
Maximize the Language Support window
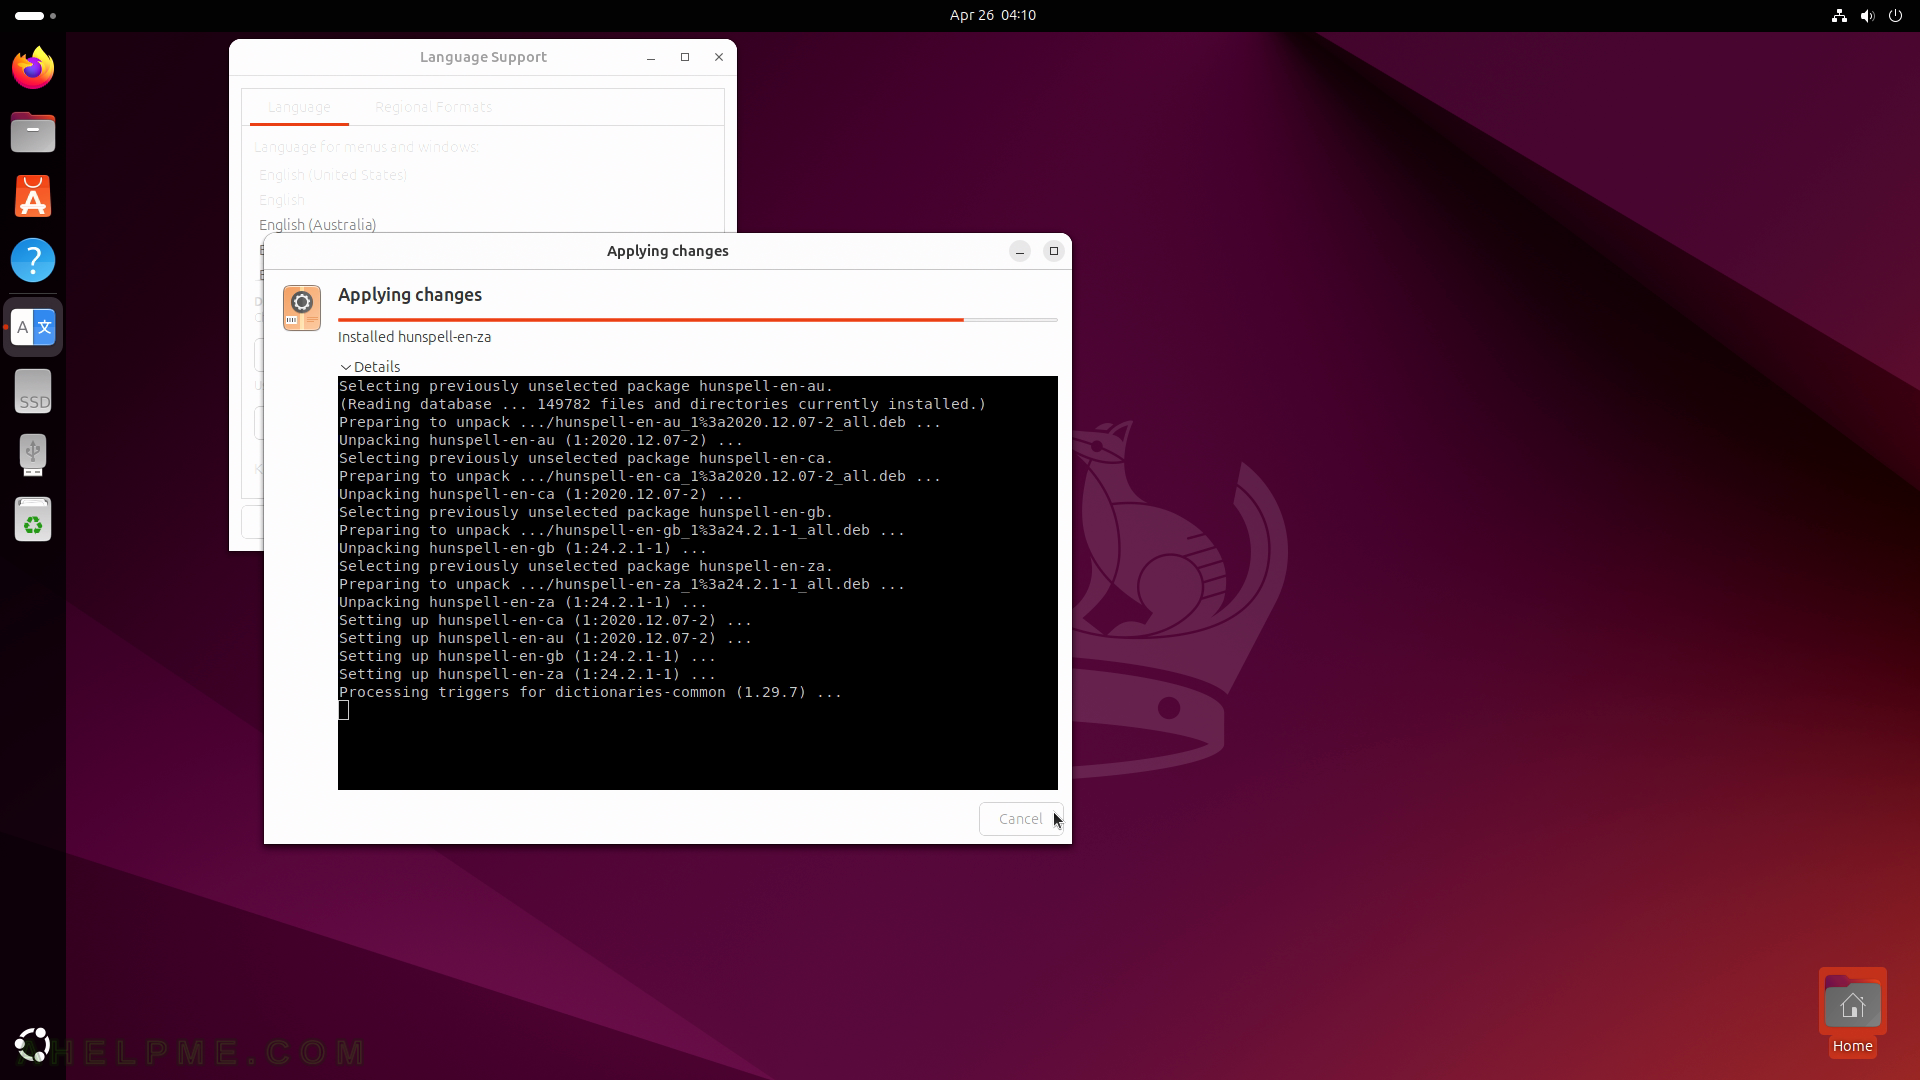tap(685, 57)
